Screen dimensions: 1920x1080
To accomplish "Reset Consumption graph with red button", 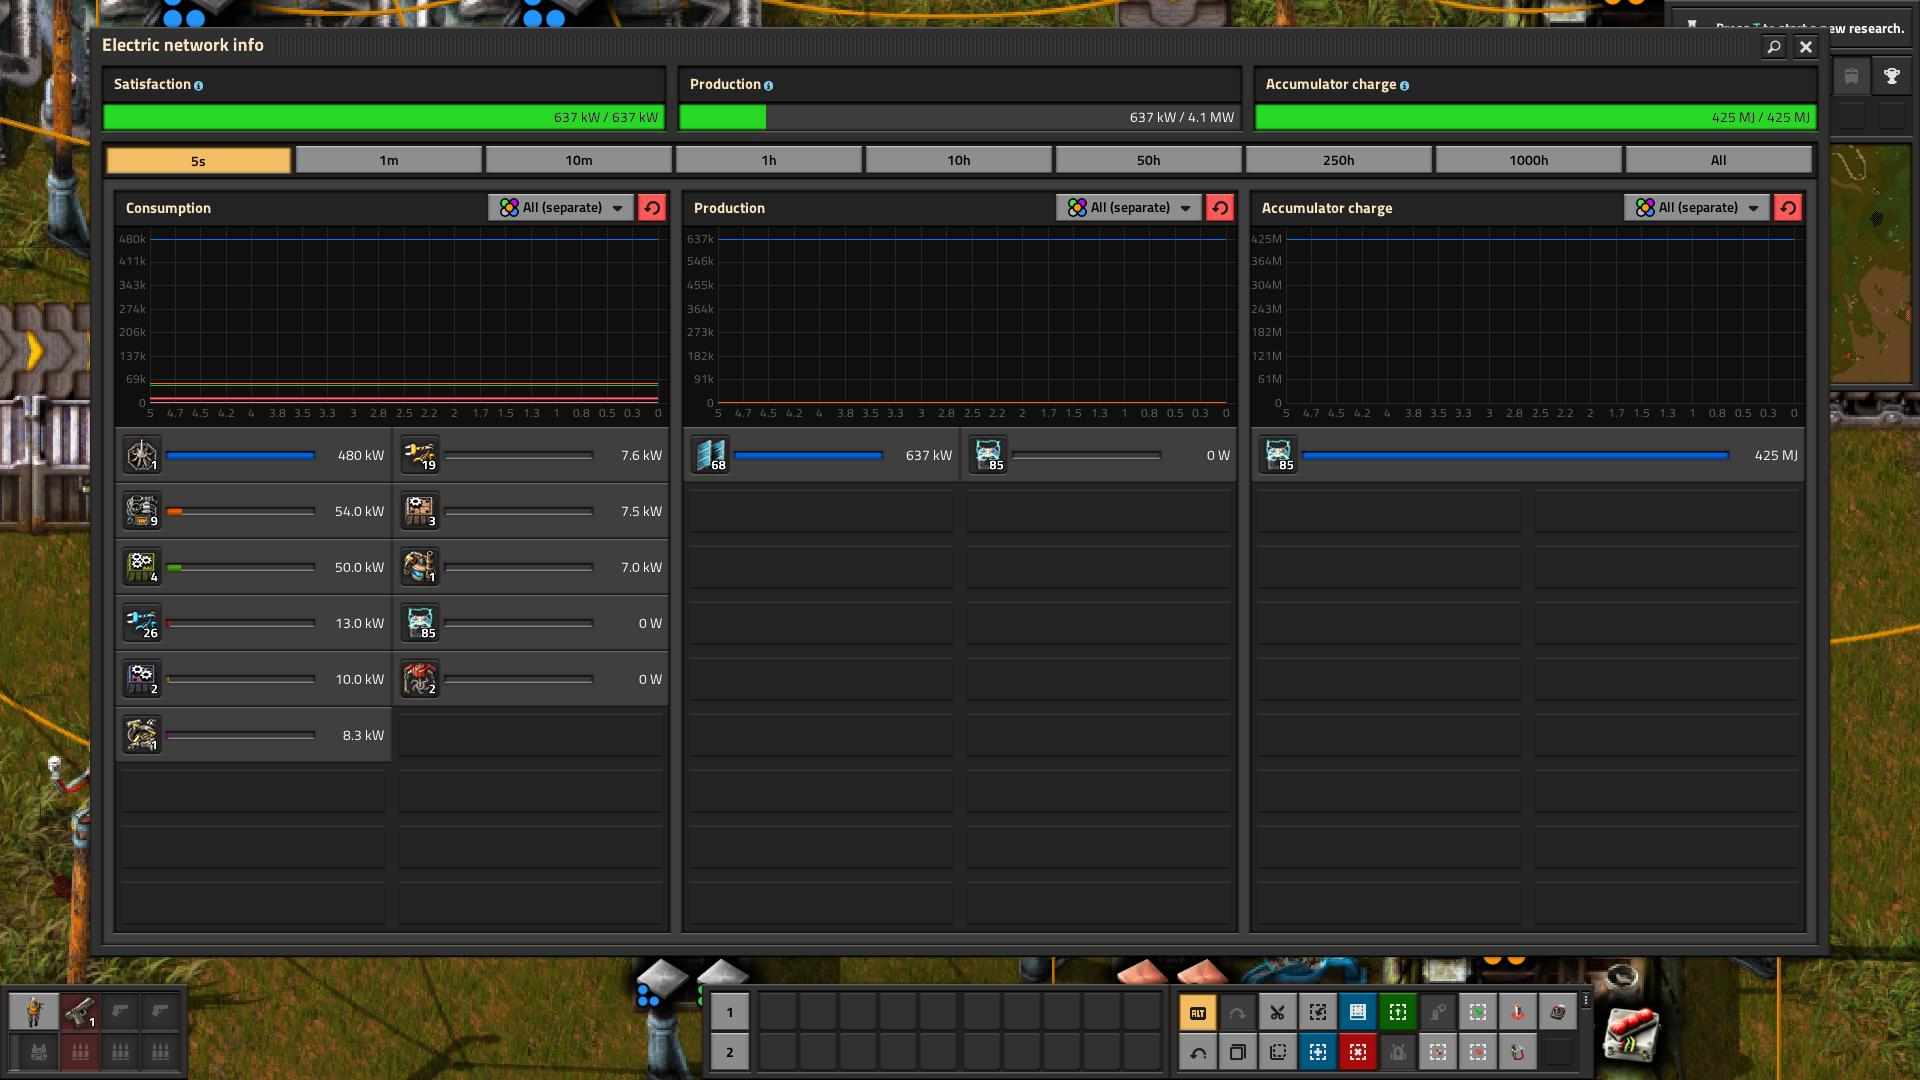I will click(x=652, y=207).
